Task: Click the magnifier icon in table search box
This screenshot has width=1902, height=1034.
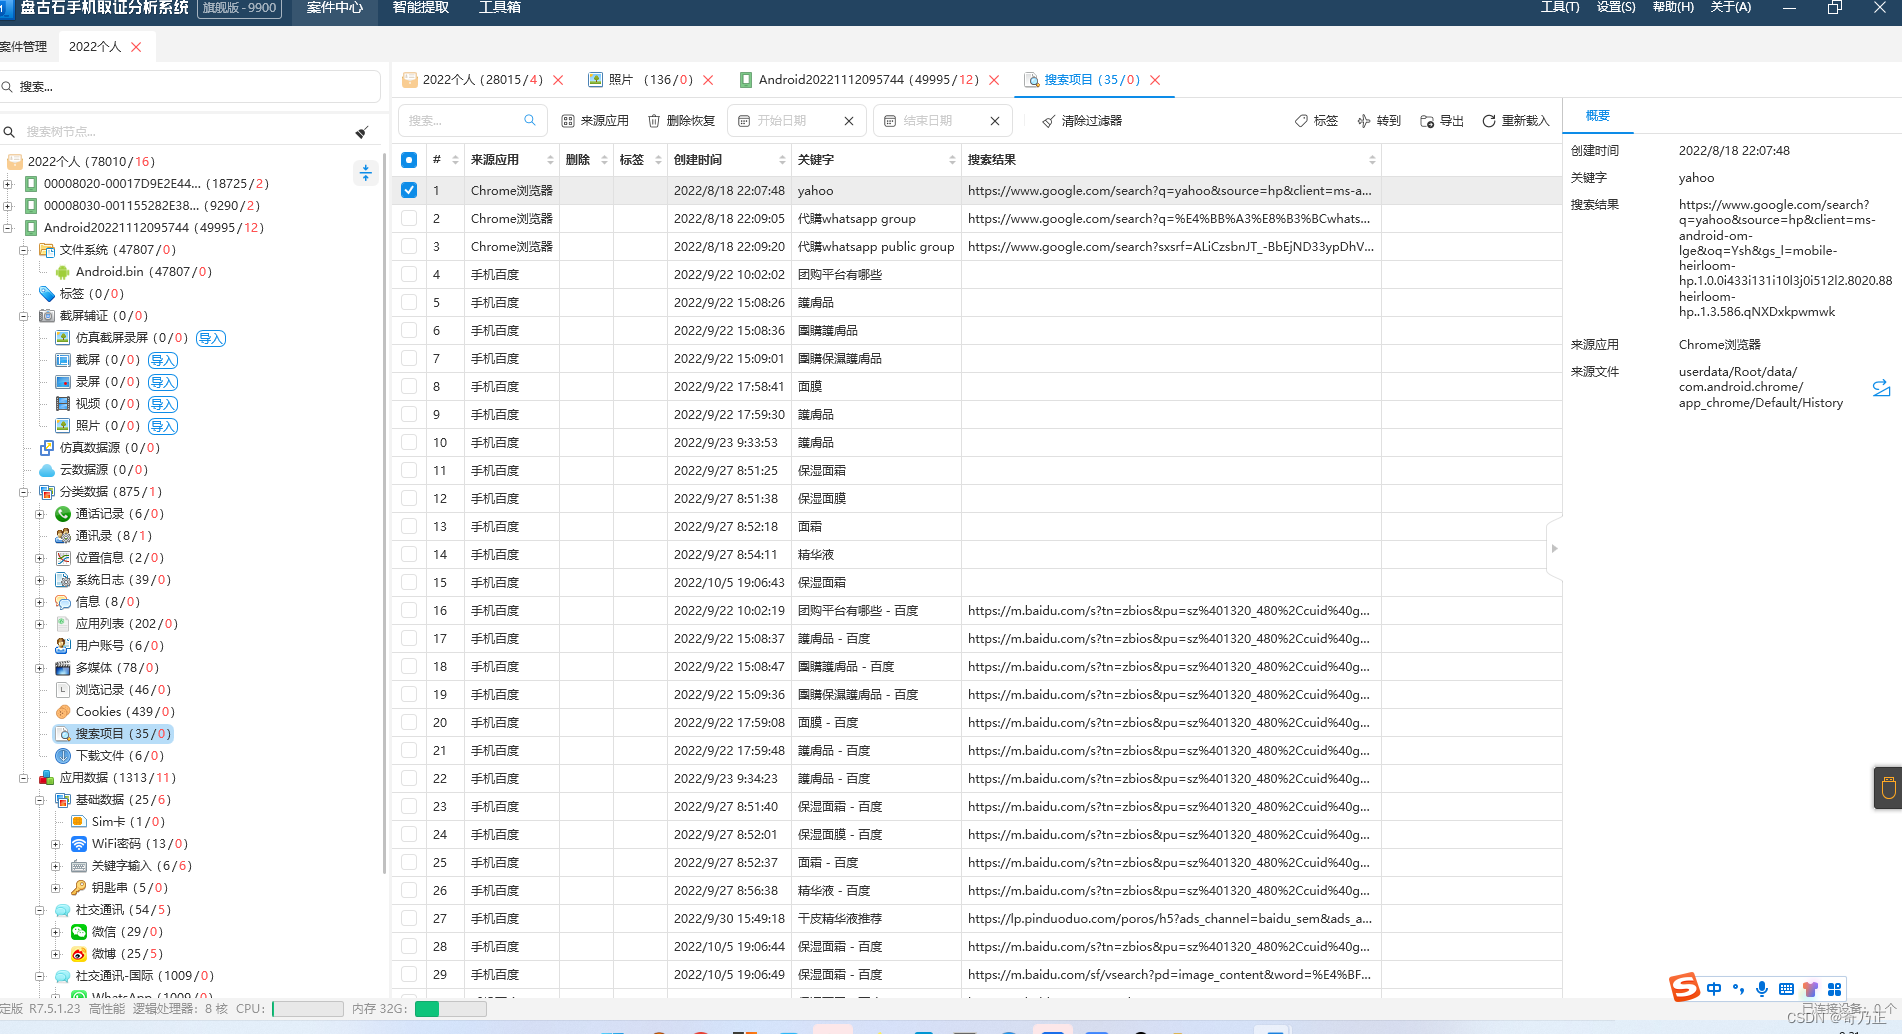Action: click(530, 120)
